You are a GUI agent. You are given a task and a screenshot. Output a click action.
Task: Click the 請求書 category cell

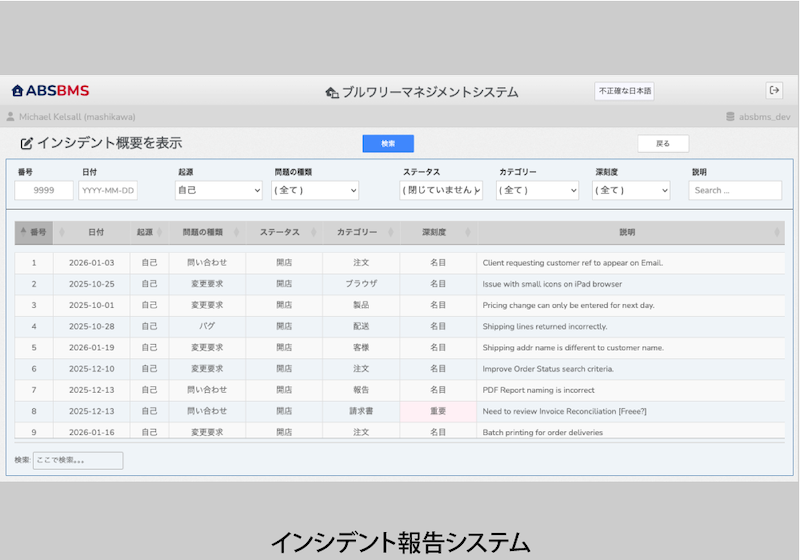(x=361, y=411)
